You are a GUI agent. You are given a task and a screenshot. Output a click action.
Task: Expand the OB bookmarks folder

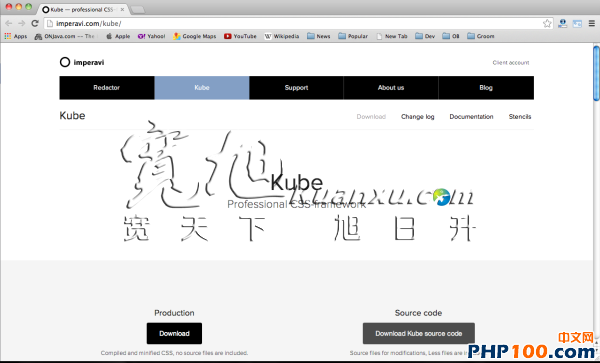coord(451,36)
